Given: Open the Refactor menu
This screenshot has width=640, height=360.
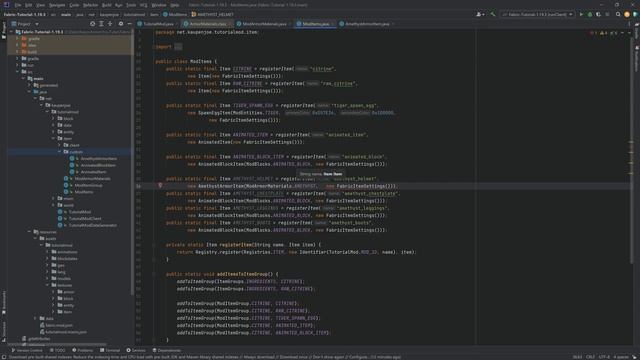Looking at the screenshot, I should pyautogui.click(x=91, y=5).
